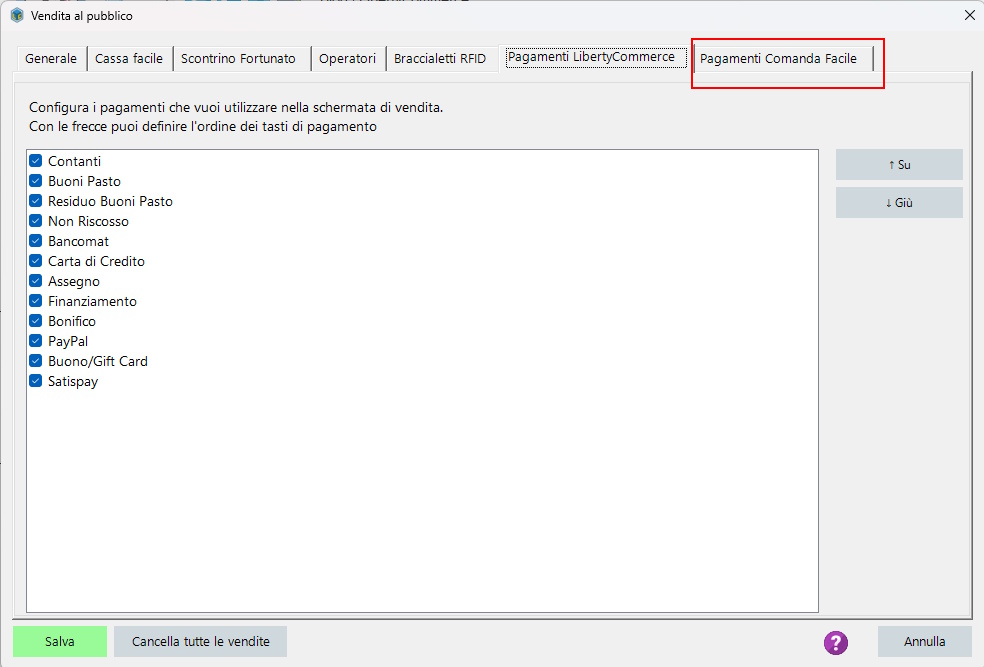Click the Vendita al pubblico app icon
The width and height of the screenshot is (984, 667).
point(17,15)
